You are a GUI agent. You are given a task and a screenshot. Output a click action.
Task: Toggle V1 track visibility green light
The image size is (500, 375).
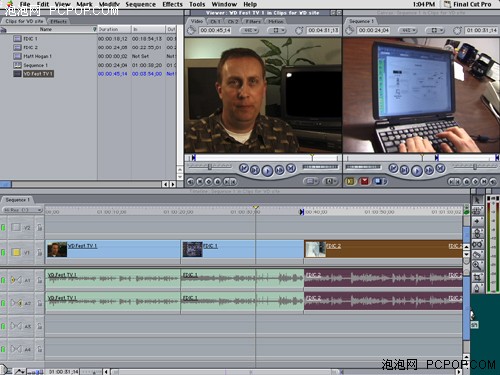tap(3, 252)
